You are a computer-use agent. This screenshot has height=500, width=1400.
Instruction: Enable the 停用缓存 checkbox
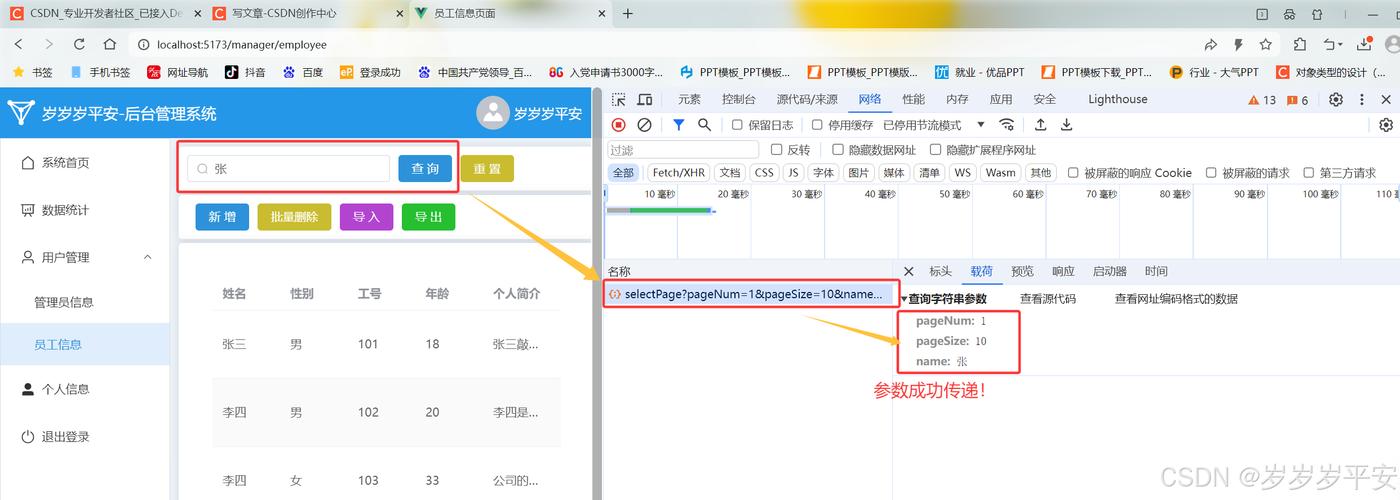817,125
